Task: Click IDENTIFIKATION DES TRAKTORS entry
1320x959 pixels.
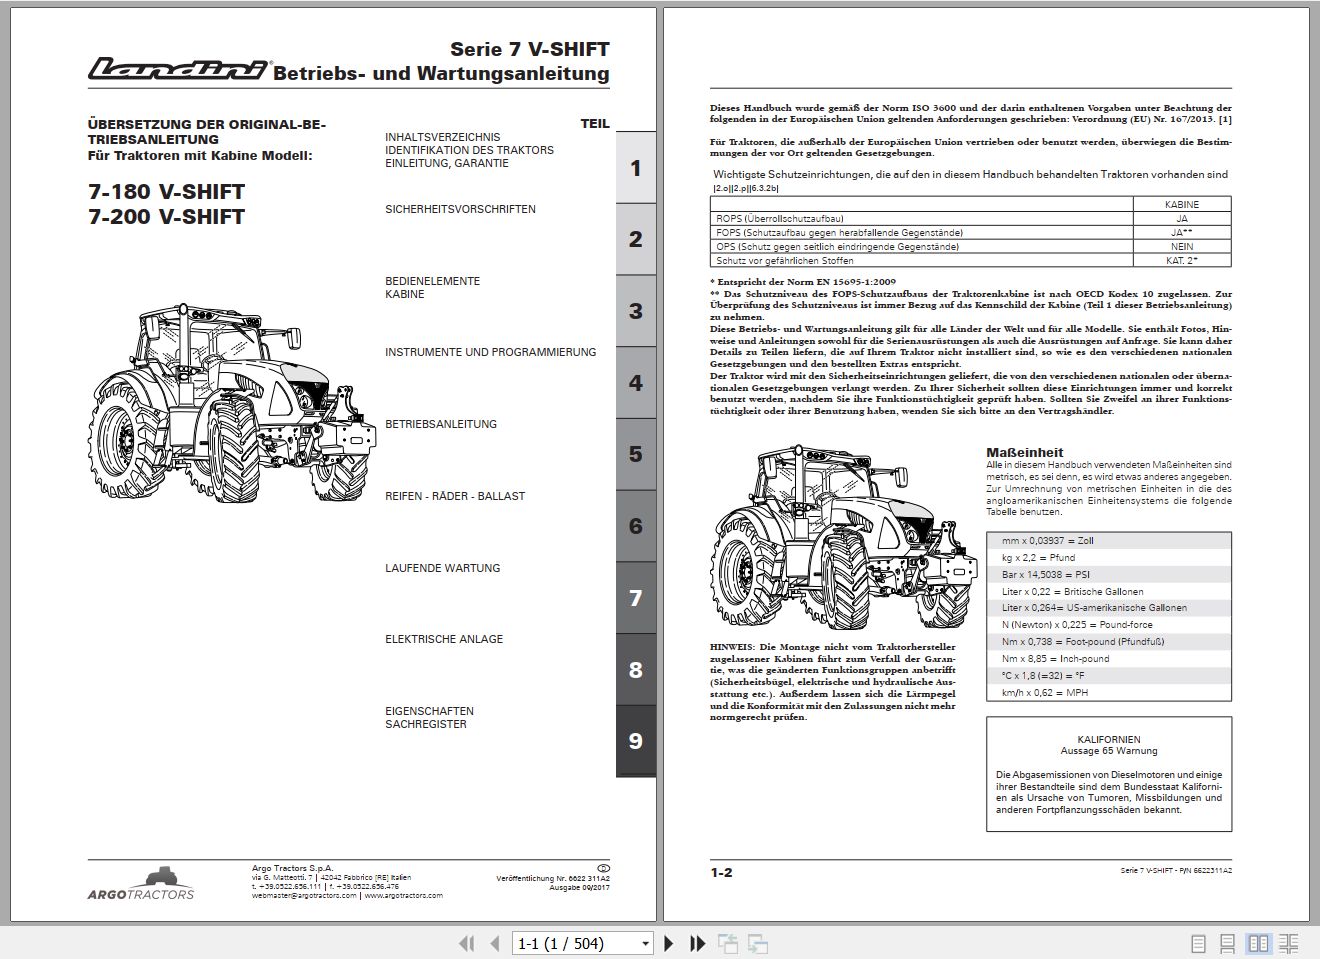Action: point(469,150)
